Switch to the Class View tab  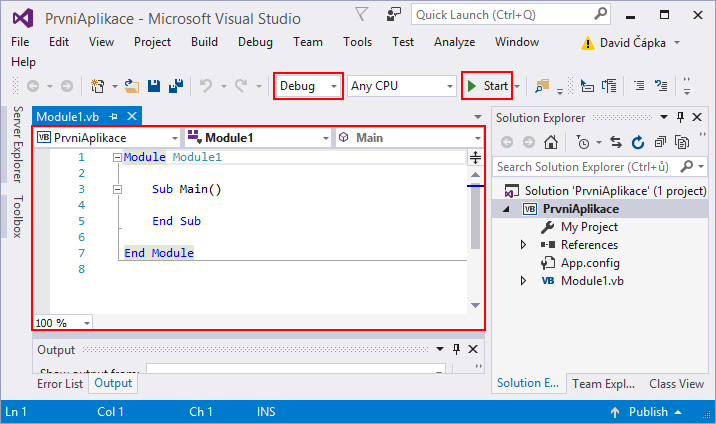[x=676, y=383]
